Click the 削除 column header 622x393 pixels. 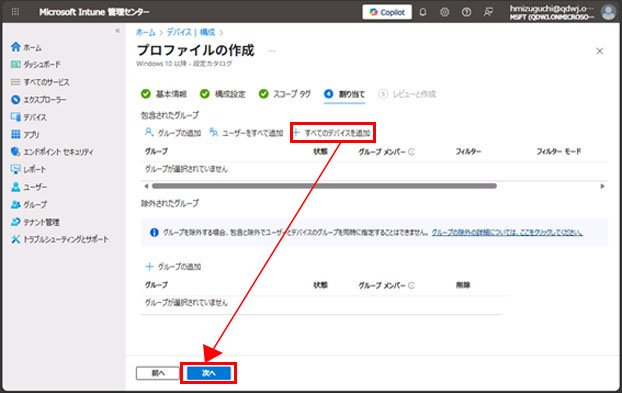[463, 285]
